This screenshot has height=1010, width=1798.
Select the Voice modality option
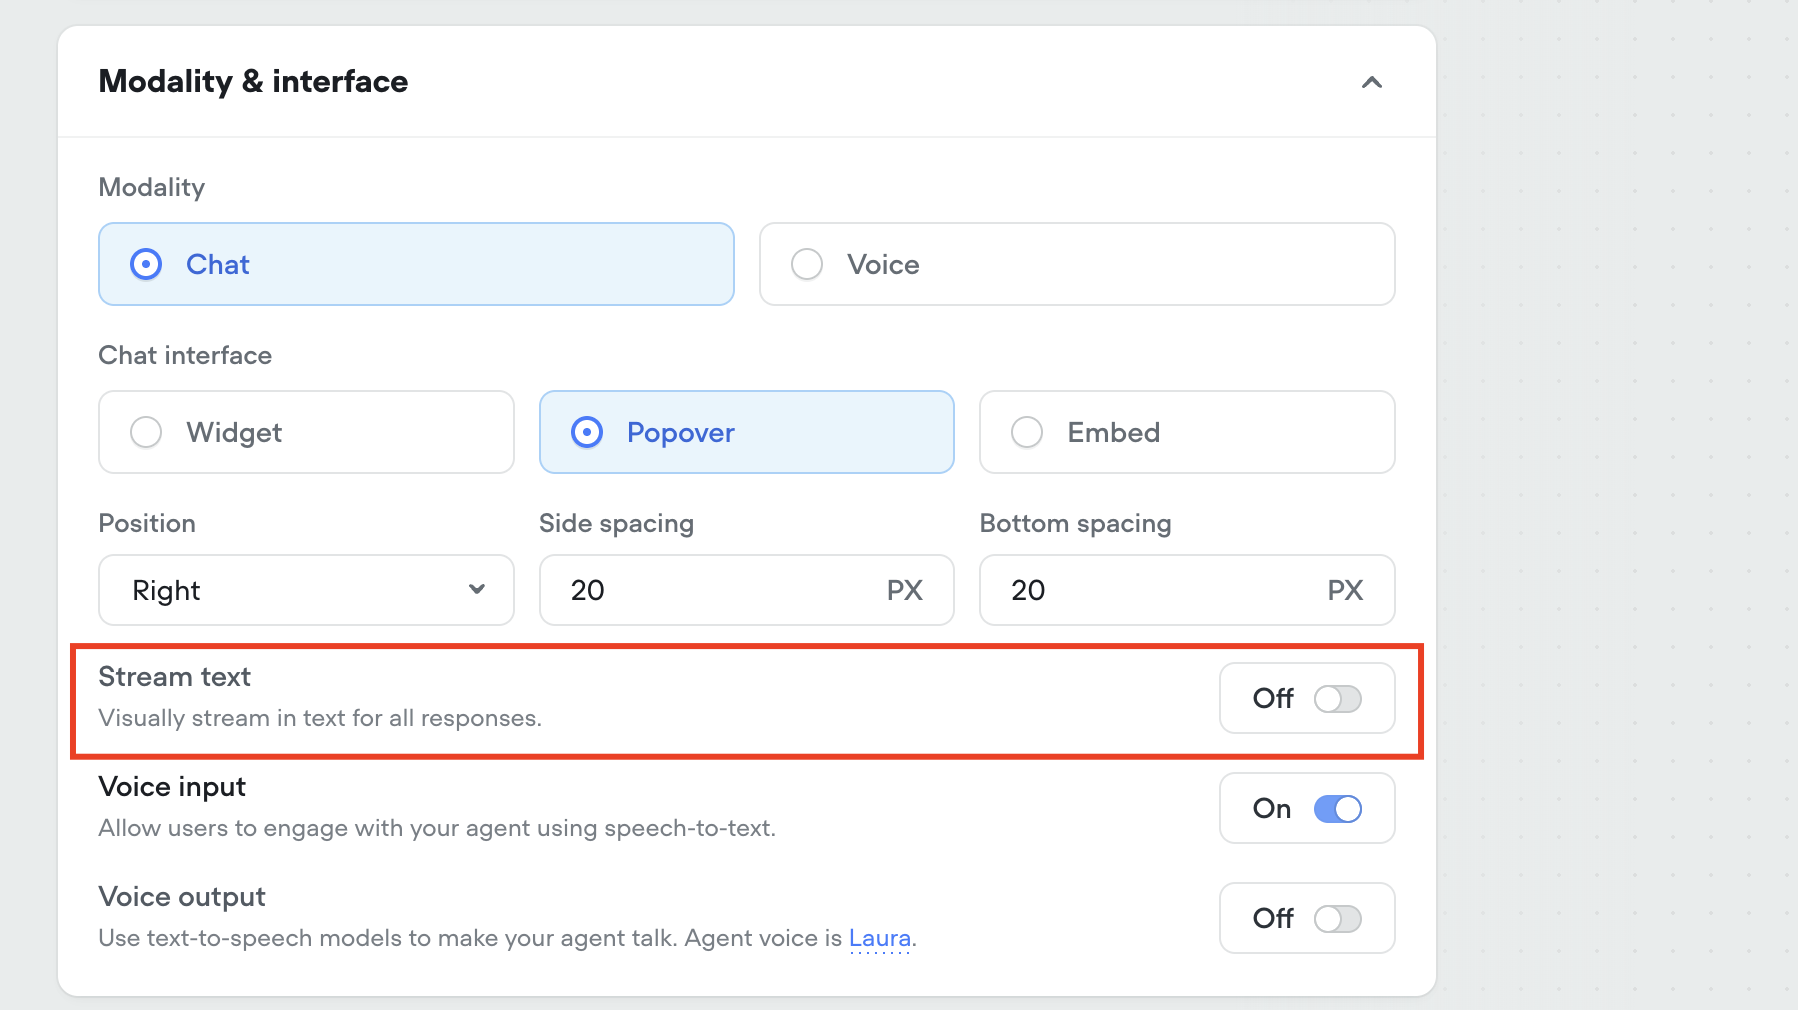(1076, 264)
